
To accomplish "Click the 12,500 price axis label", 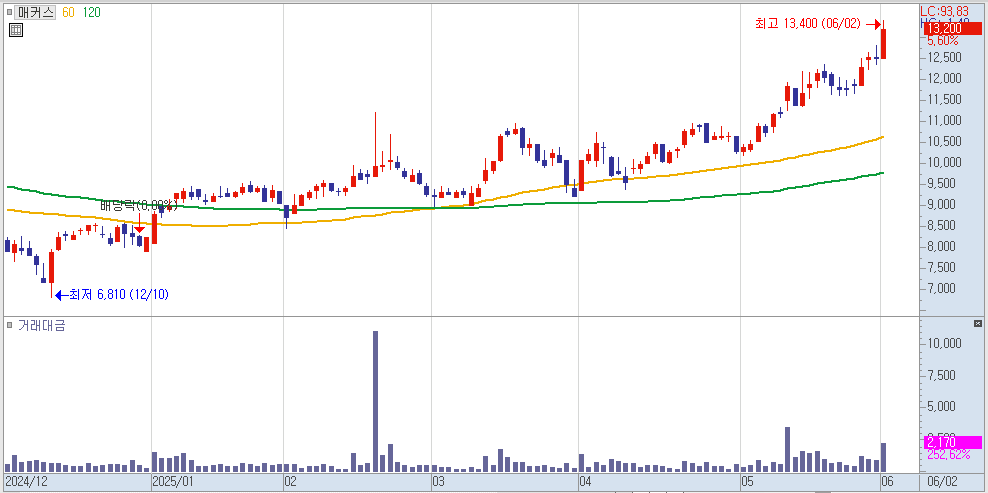I will click(944, 57).
